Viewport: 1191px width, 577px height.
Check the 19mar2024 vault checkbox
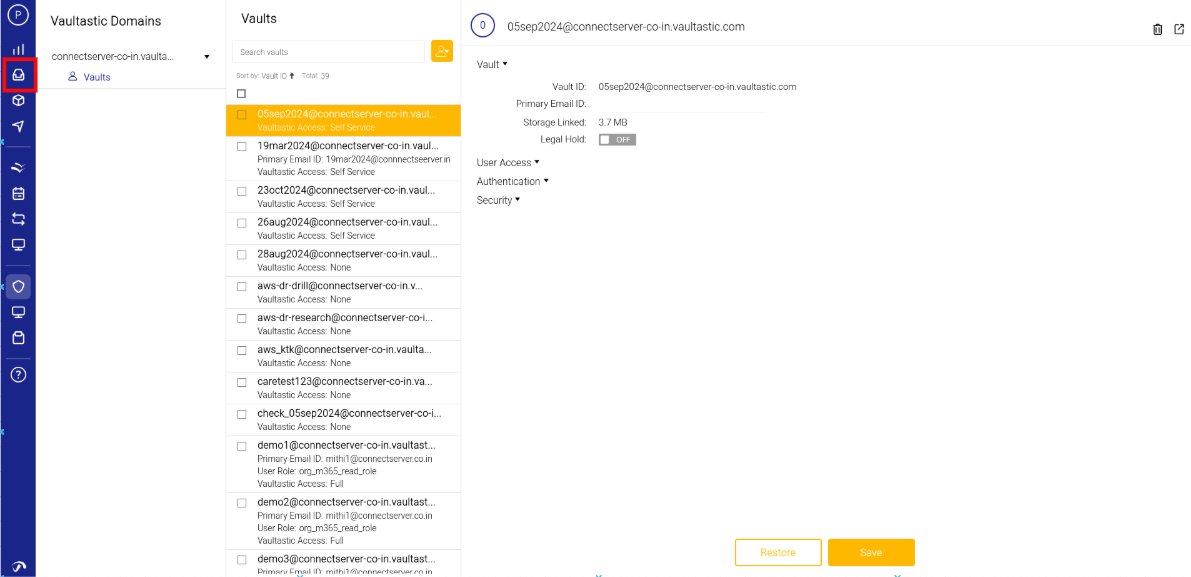pyautogui.click(x=242, y=146)
